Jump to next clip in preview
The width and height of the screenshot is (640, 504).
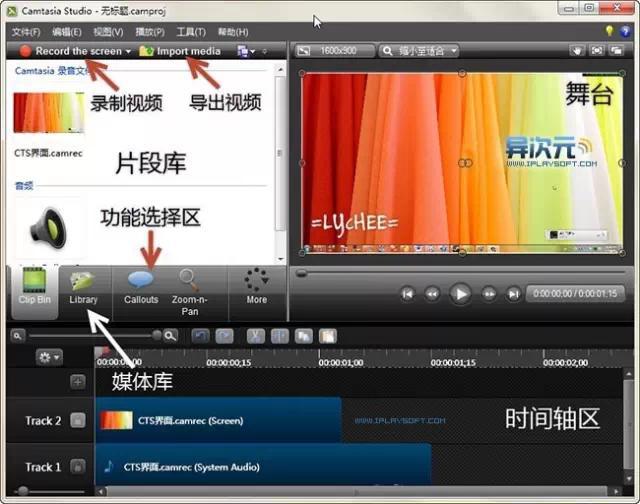513,294
